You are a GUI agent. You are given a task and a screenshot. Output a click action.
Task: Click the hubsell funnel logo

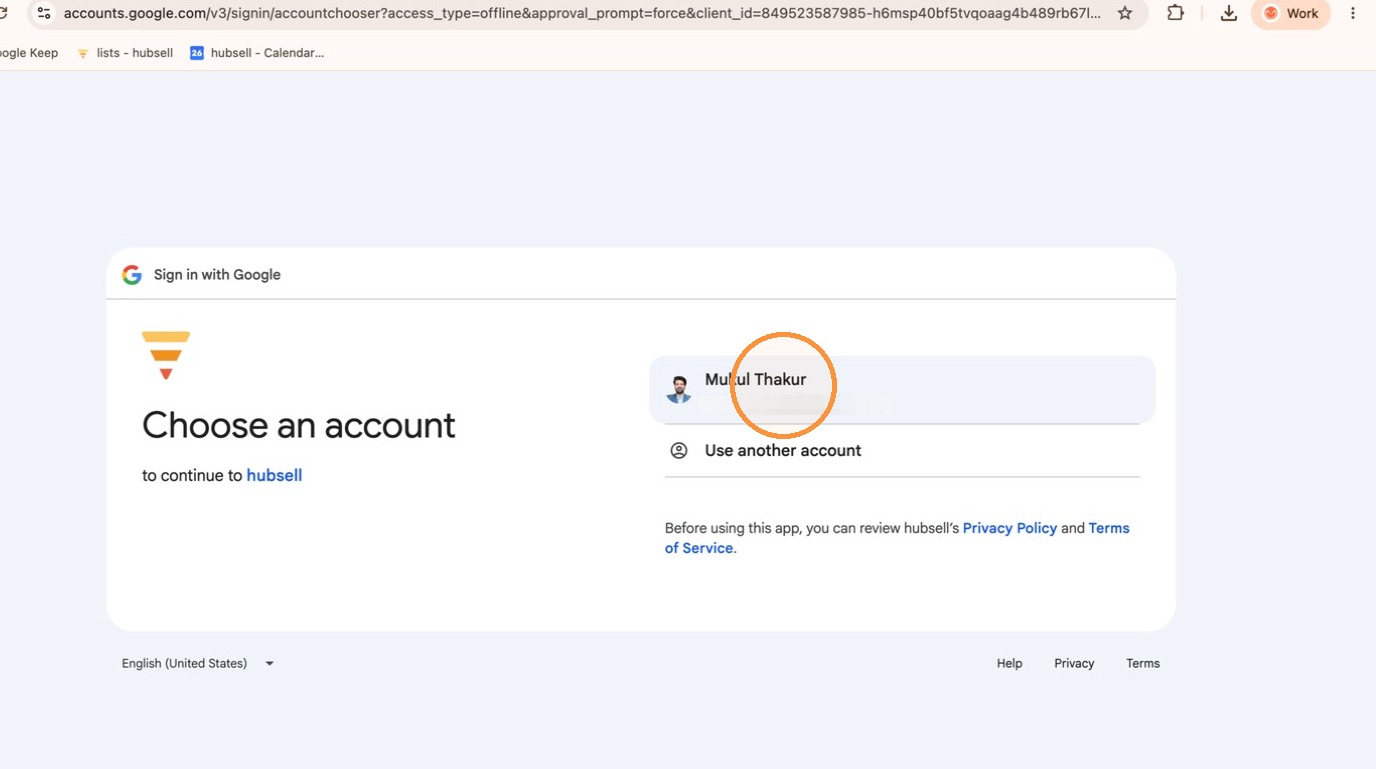[x=166, y=355]
